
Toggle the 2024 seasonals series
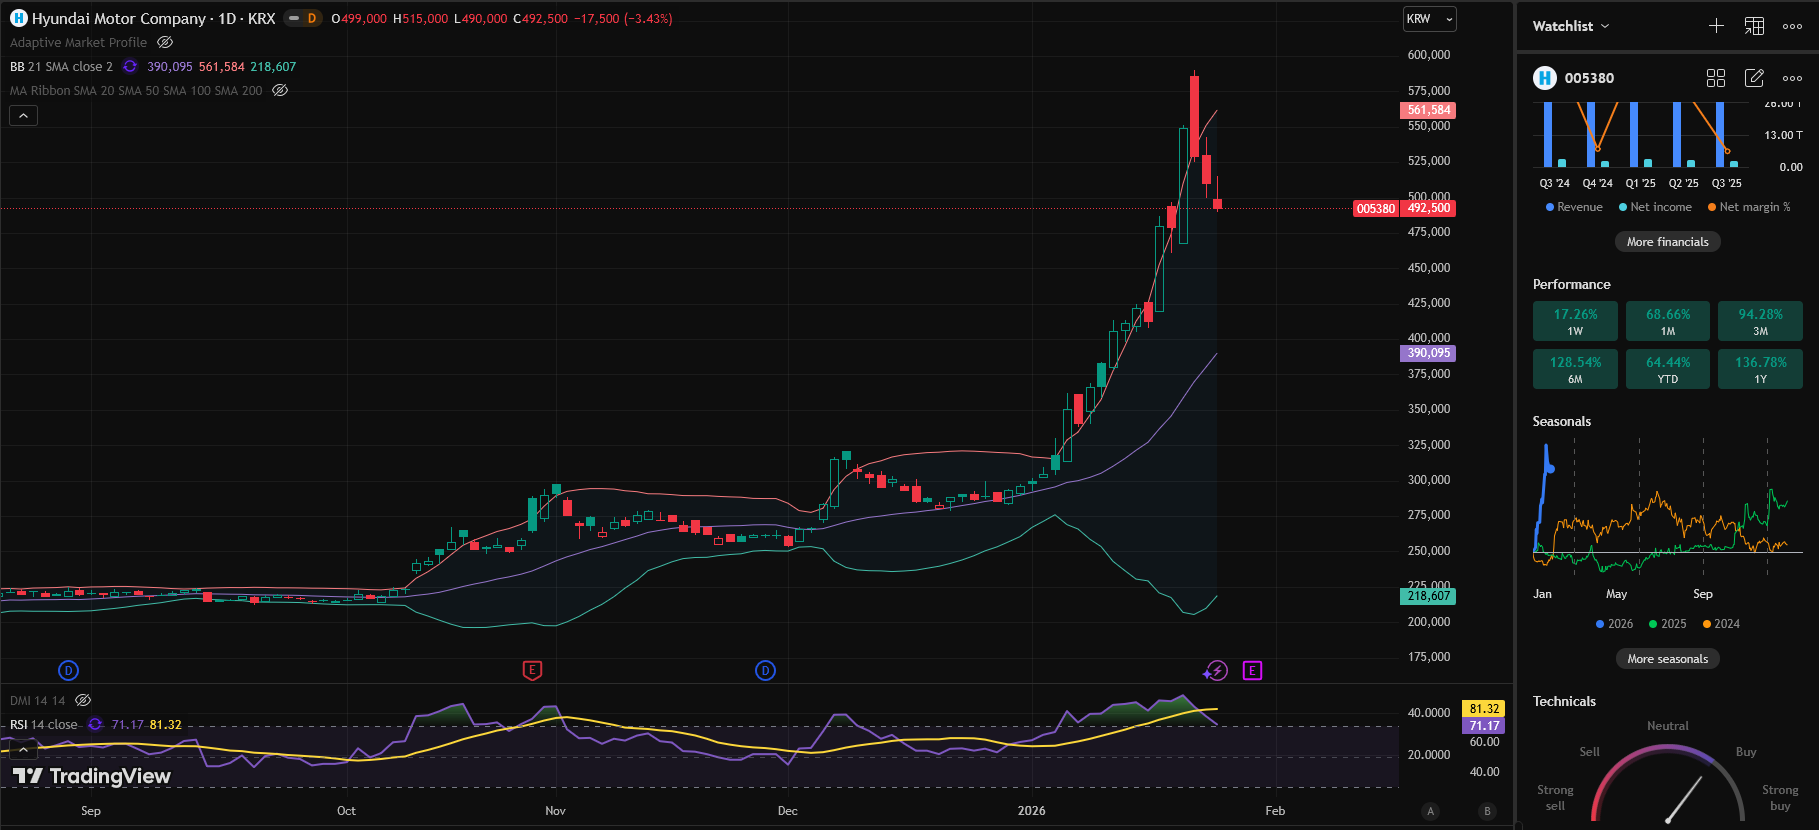[x=1721, y=624]
